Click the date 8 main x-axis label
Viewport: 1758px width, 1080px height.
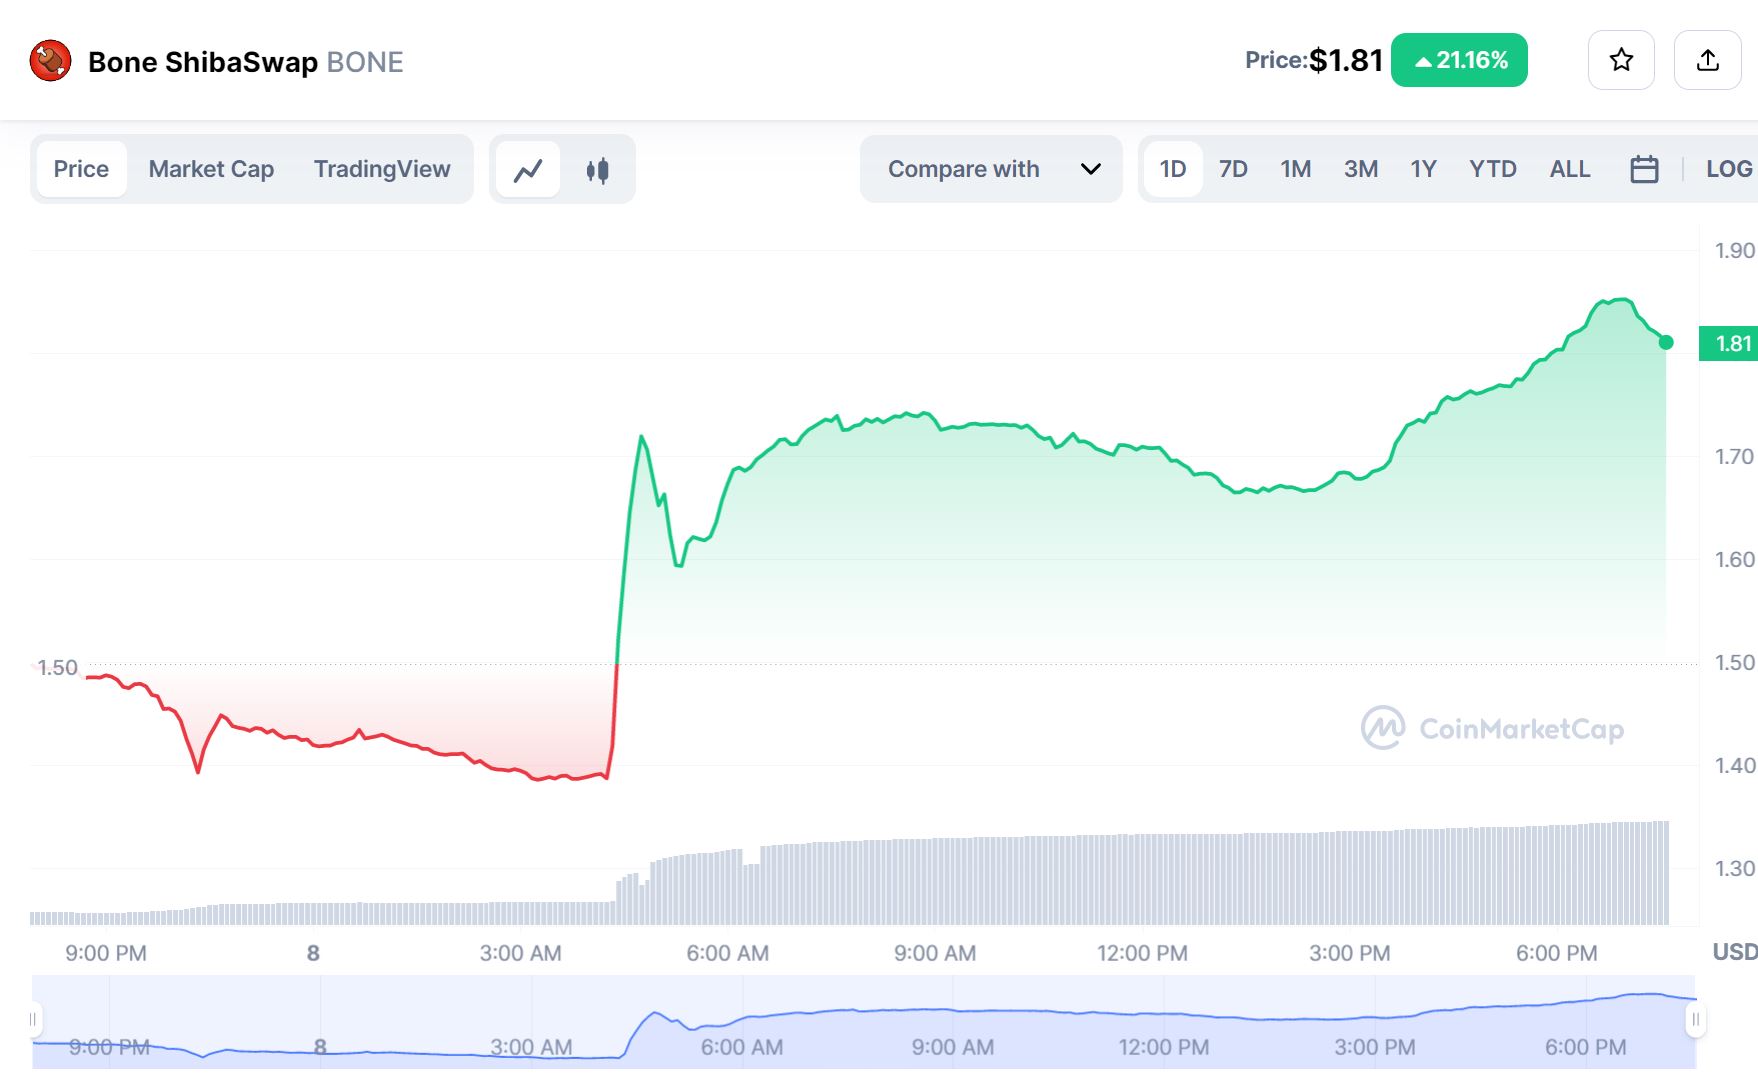pyautogui.click(x=313, y=953)
